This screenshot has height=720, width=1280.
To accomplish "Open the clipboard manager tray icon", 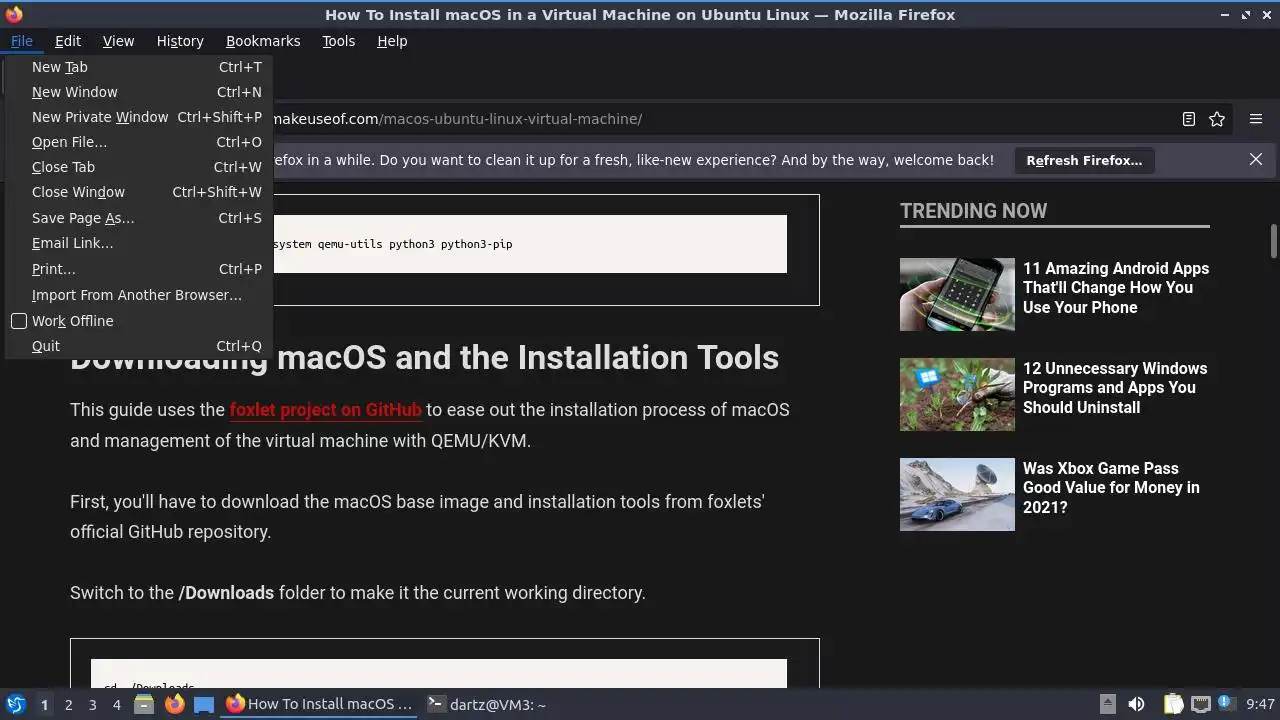I will pyautogui.click(x=1173, y=704).
